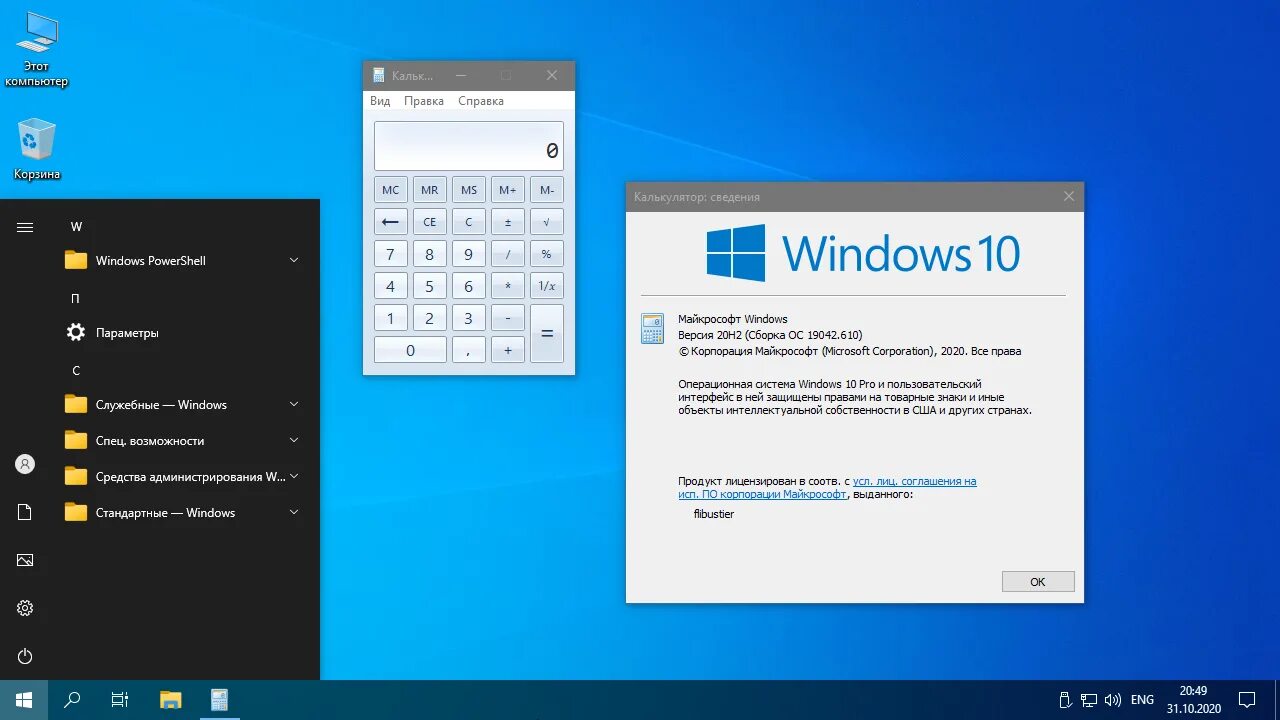The width and height of the screenshot is (1280, 720).
Task: Click calculator digit 7
Action: click(x=390, y=254)
